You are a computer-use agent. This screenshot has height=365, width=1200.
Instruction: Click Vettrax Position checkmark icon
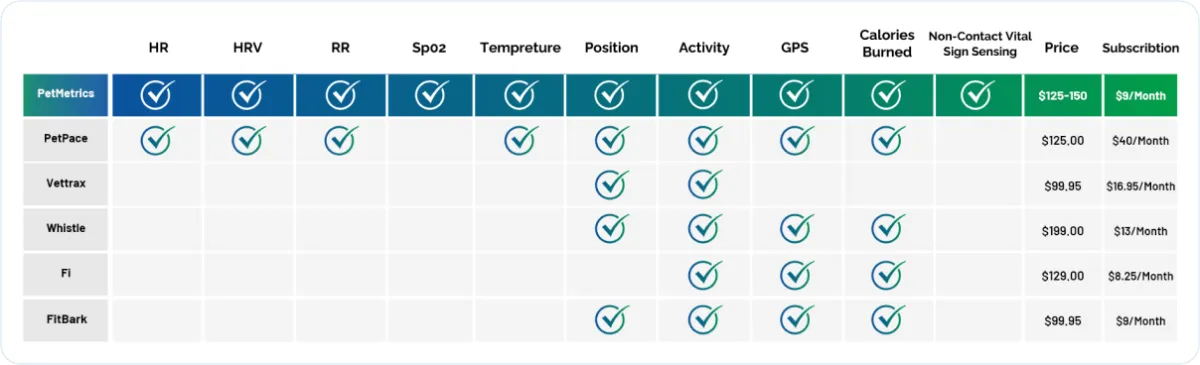[x=612, y=184]
